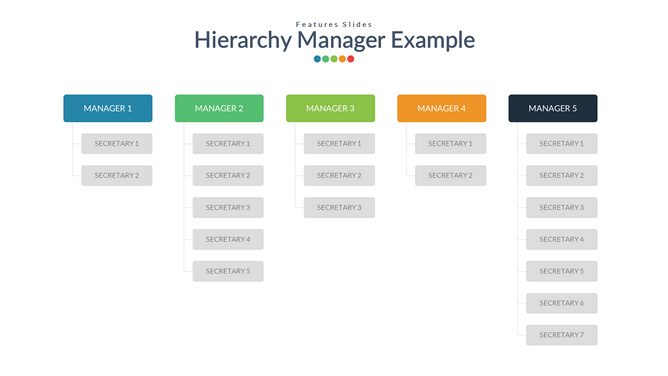Click Secretary 2 under Manager 1
This screenshot has height=376, width=668.
[117, 175]
